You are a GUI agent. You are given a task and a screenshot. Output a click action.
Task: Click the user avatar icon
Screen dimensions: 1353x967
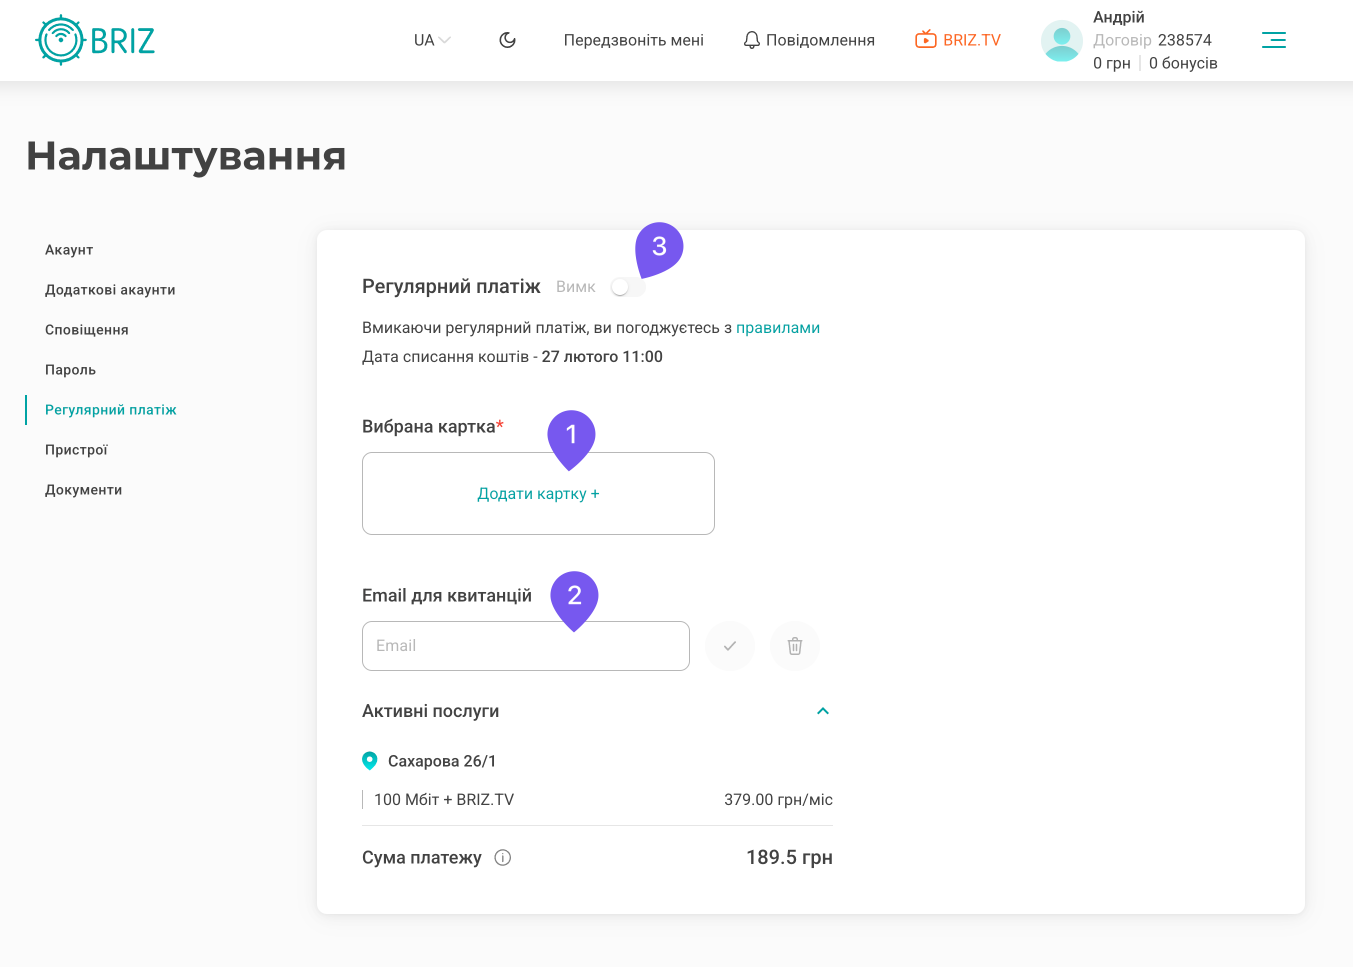1061,41
